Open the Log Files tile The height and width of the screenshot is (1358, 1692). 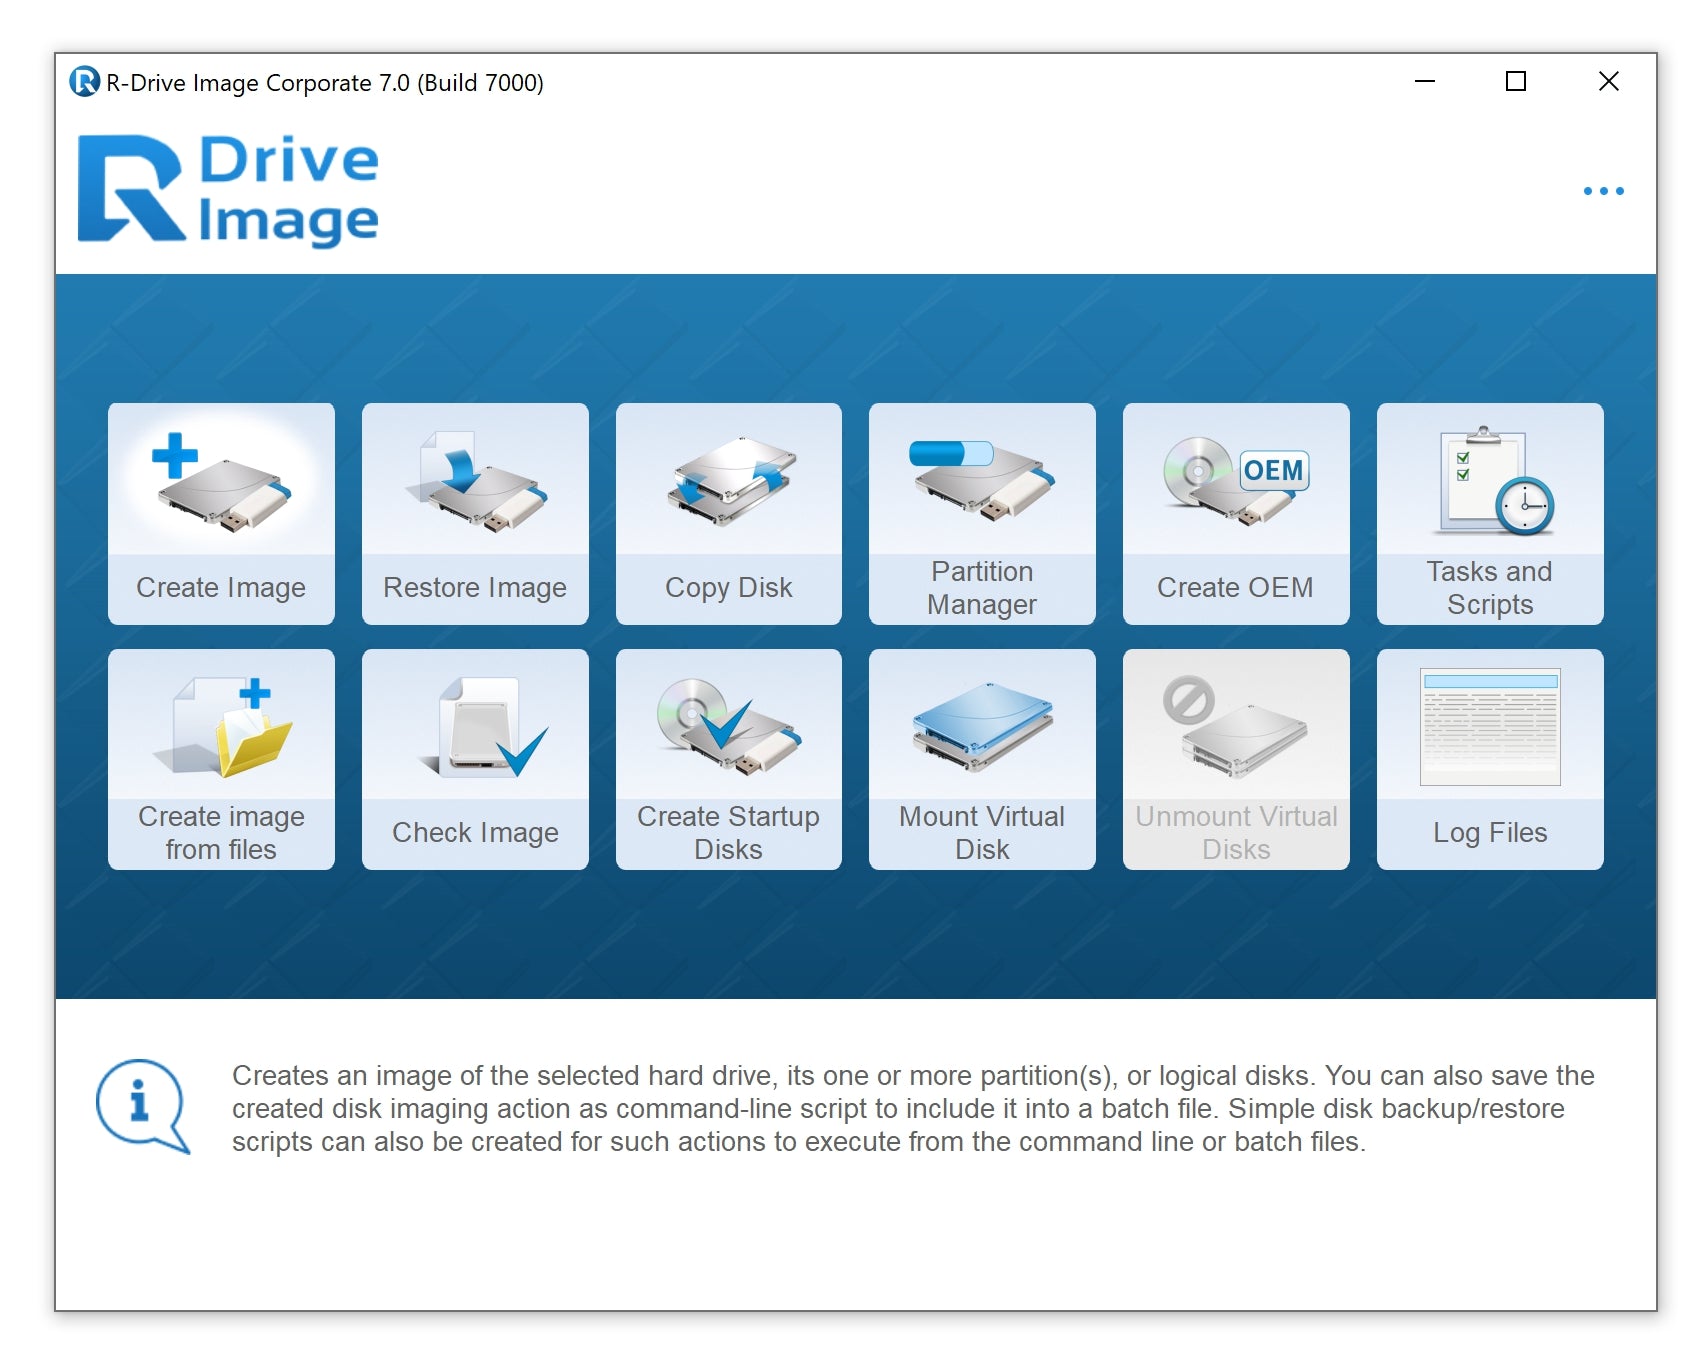pos(1489,759)
